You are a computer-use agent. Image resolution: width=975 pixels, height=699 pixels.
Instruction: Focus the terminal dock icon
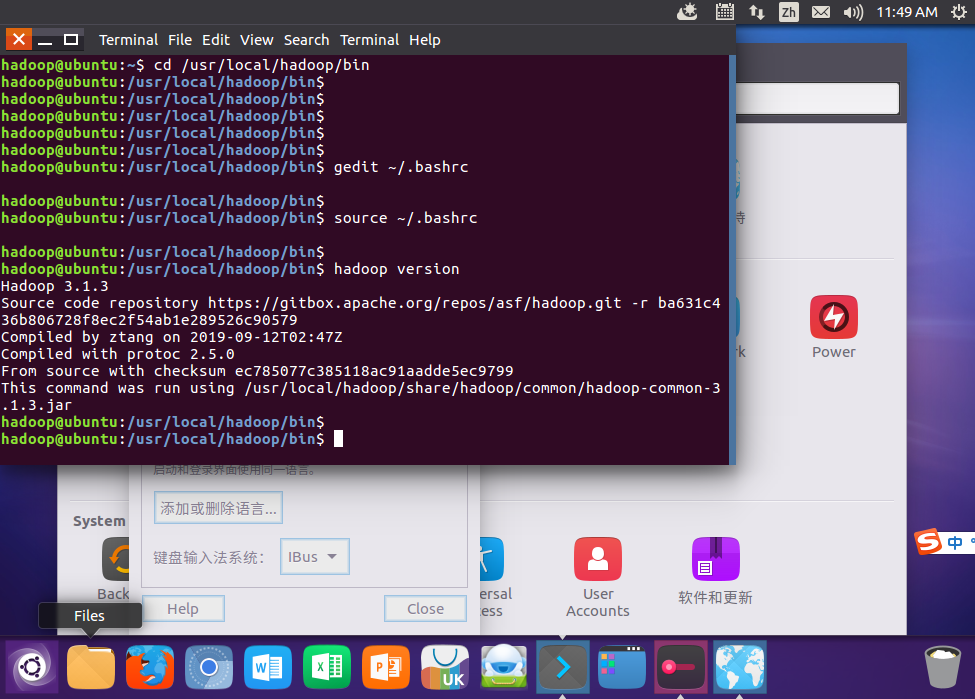[563, 667]
